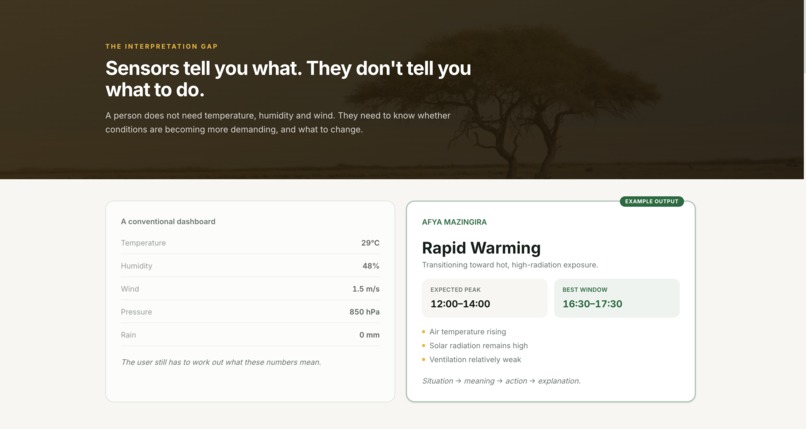This screenshot has width=806, height=429.
Task: Select the Wind row label
Action: point(130,289)
